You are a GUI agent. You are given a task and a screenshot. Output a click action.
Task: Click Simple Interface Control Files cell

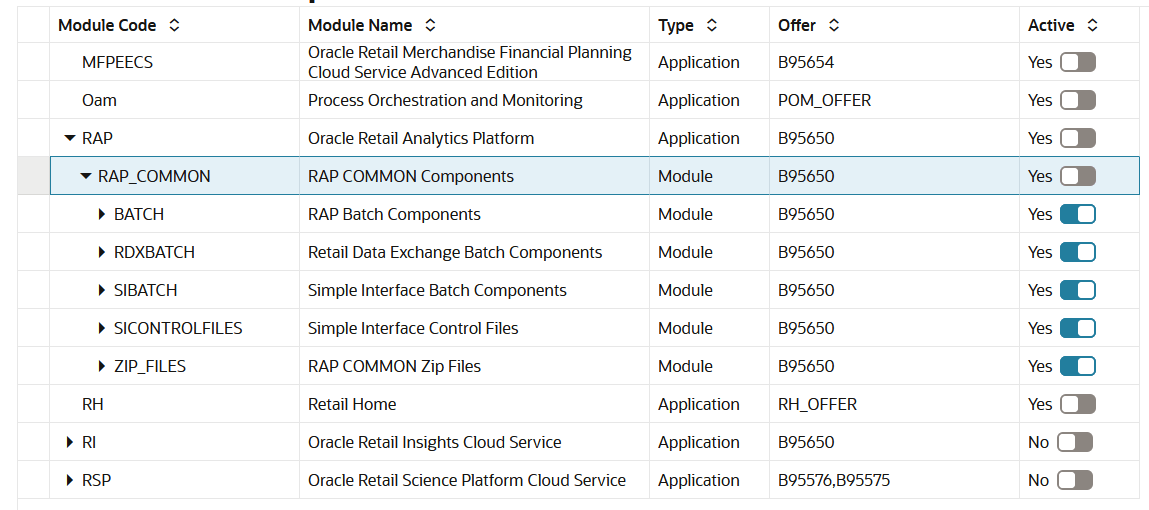tap(474, 328)
